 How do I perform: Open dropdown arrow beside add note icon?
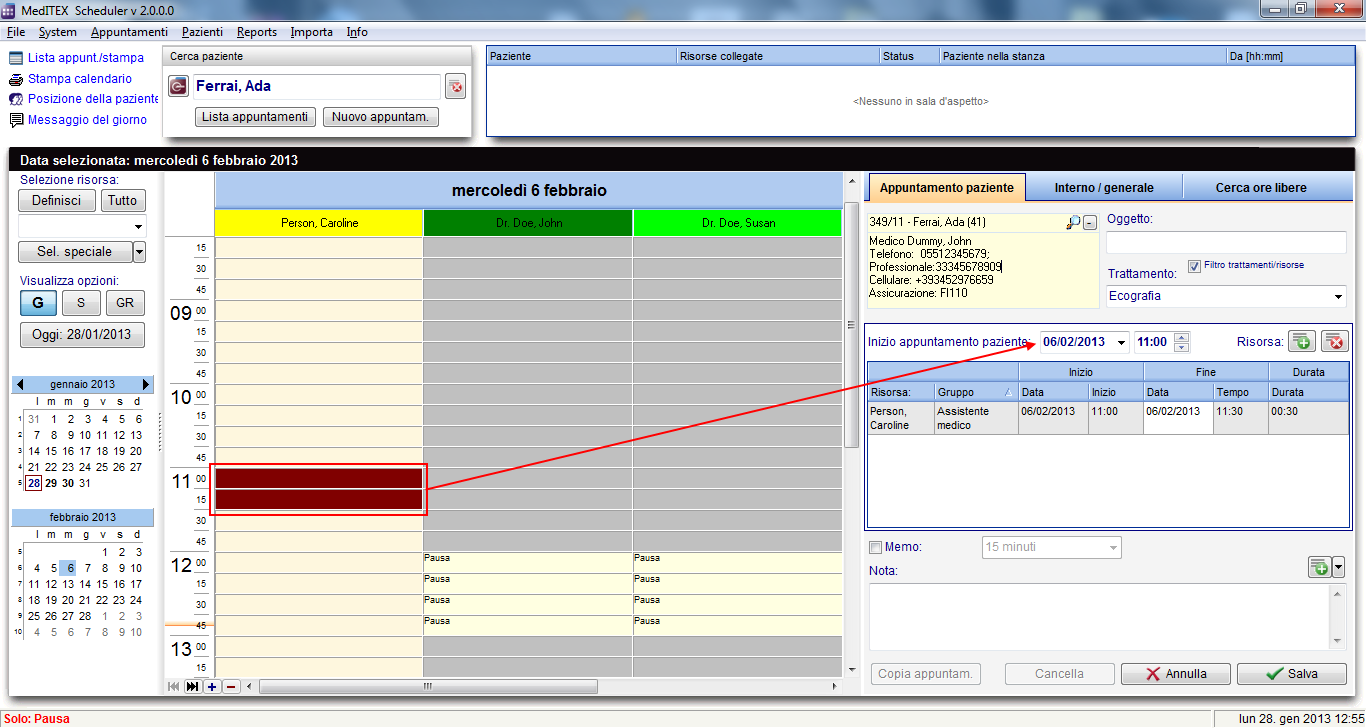(1338, 567)
